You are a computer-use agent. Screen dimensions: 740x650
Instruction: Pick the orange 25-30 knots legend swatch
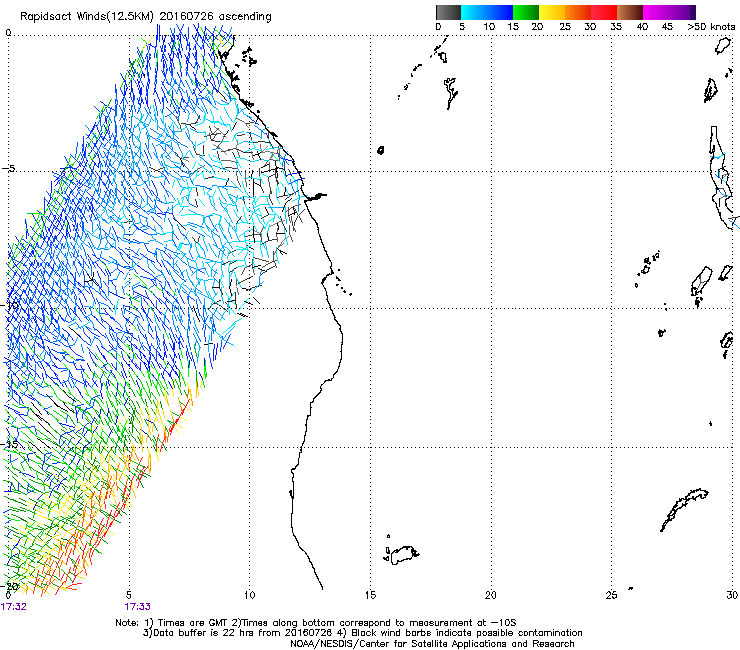[578, 12]
